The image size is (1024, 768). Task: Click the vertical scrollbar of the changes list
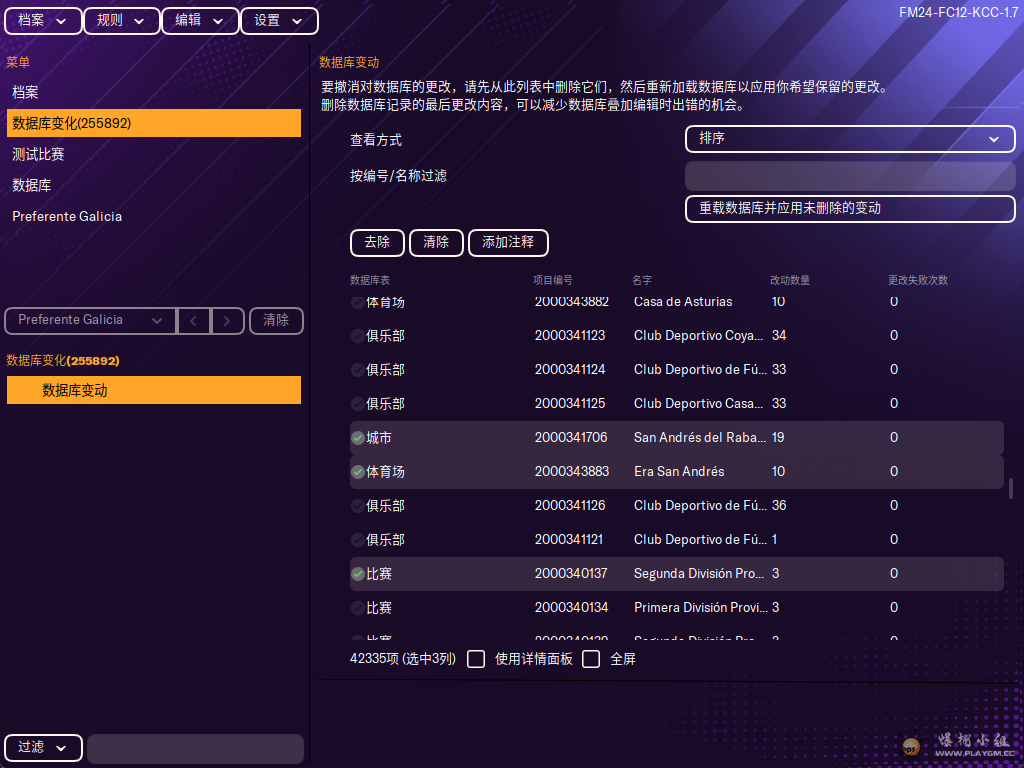tap(1011, 489)
